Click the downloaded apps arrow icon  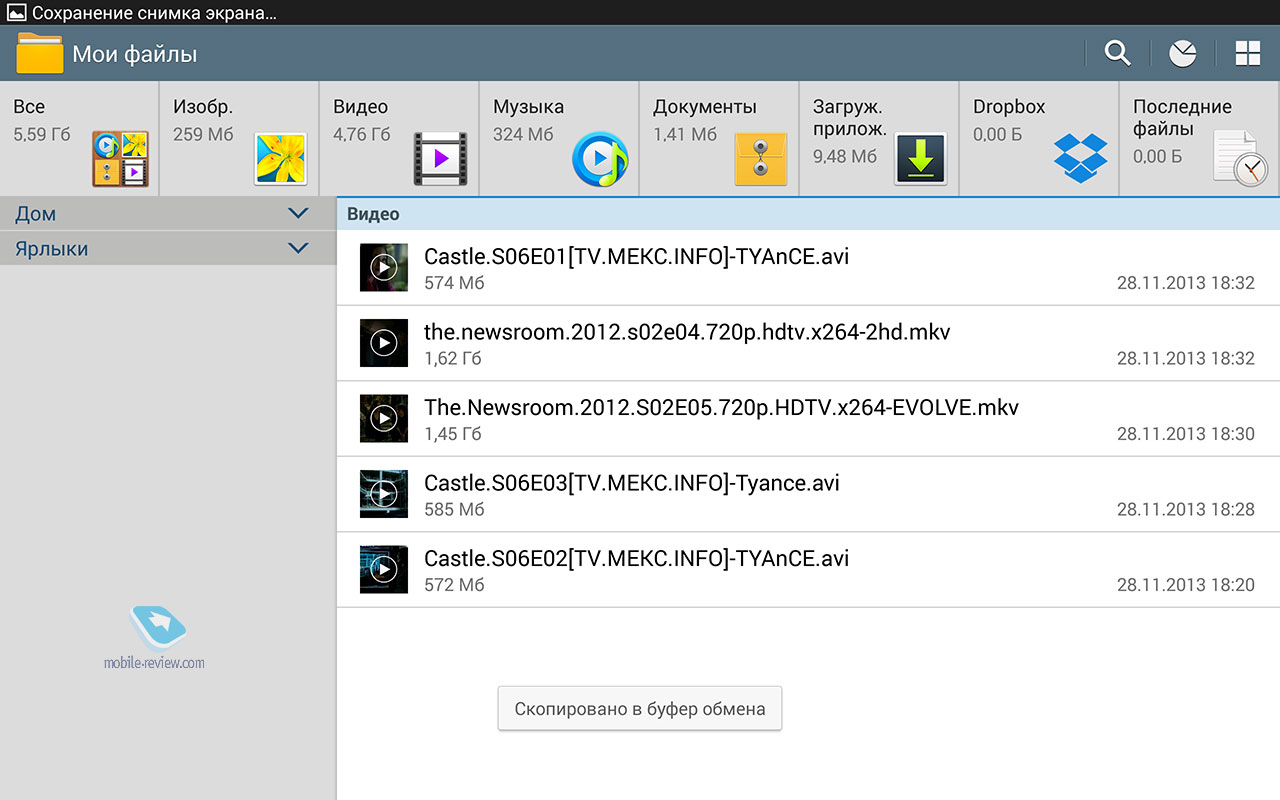(921, 158)
